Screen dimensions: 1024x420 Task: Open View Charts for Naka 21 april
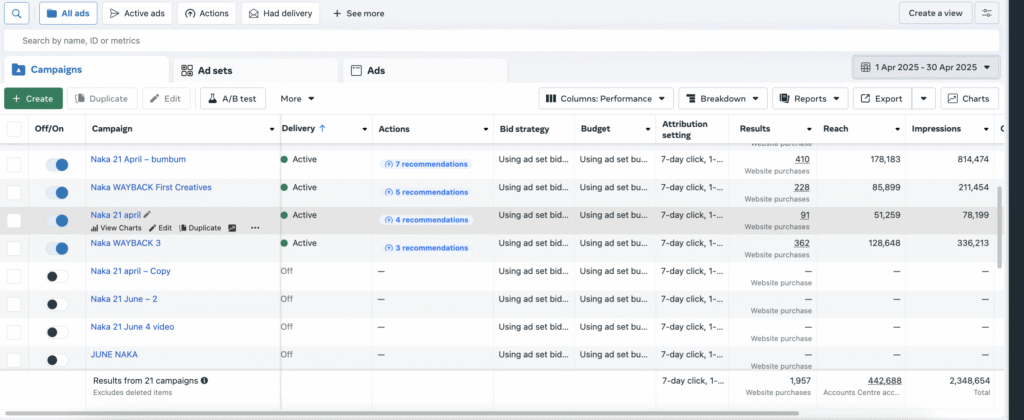(x=116, y=228)
